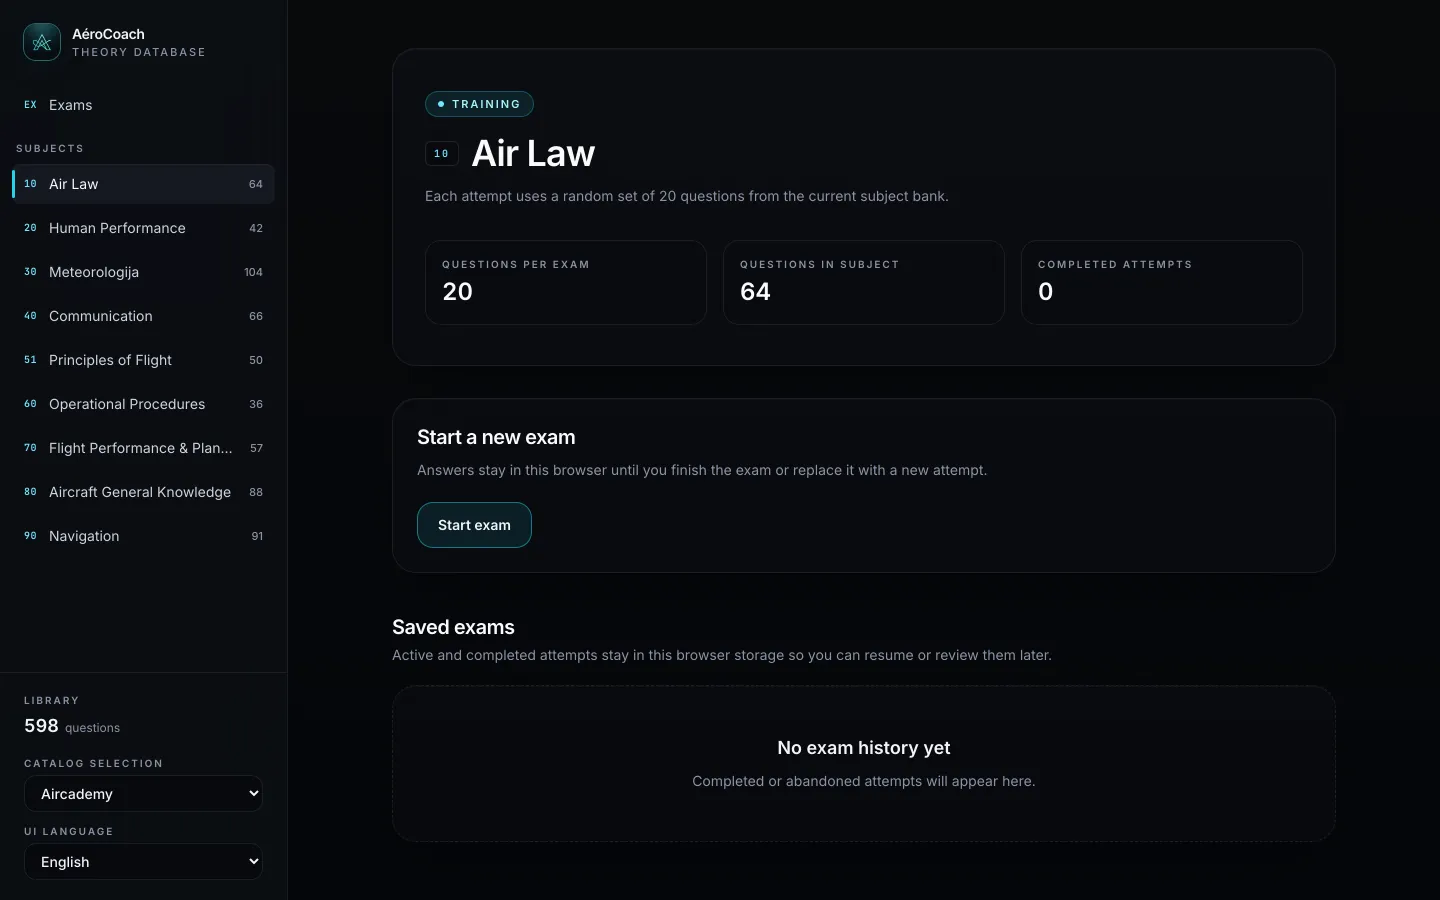Start a new exam

click(474, 525)
